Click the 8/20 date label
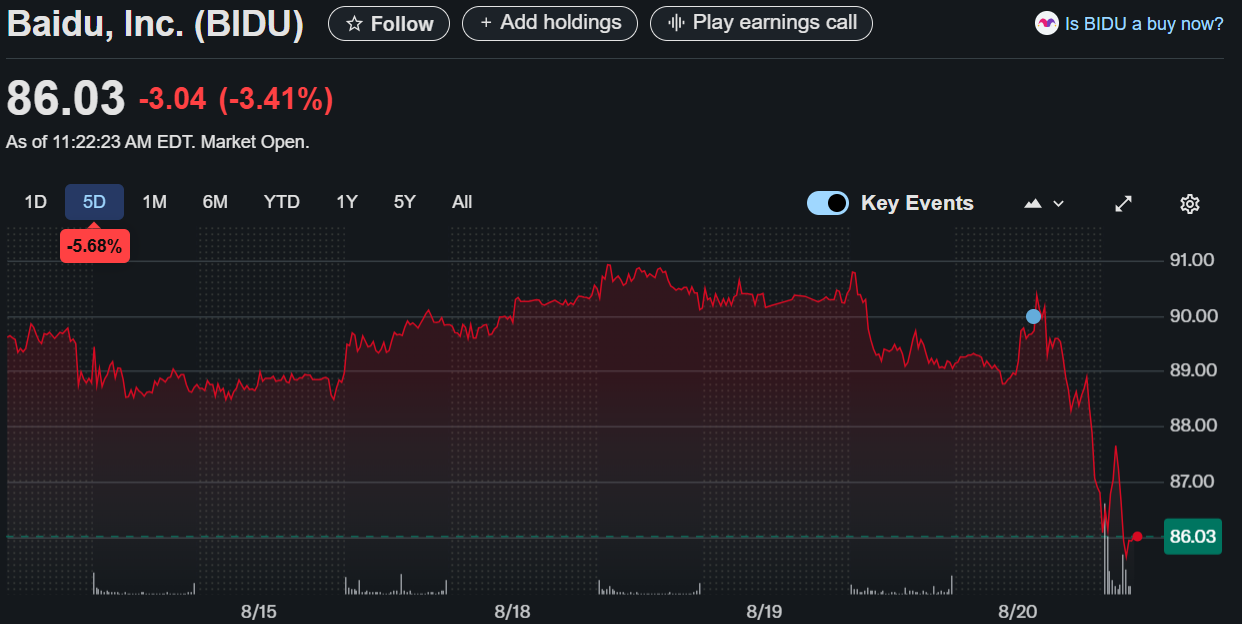1242x624 pixels. pos(1017,610)
